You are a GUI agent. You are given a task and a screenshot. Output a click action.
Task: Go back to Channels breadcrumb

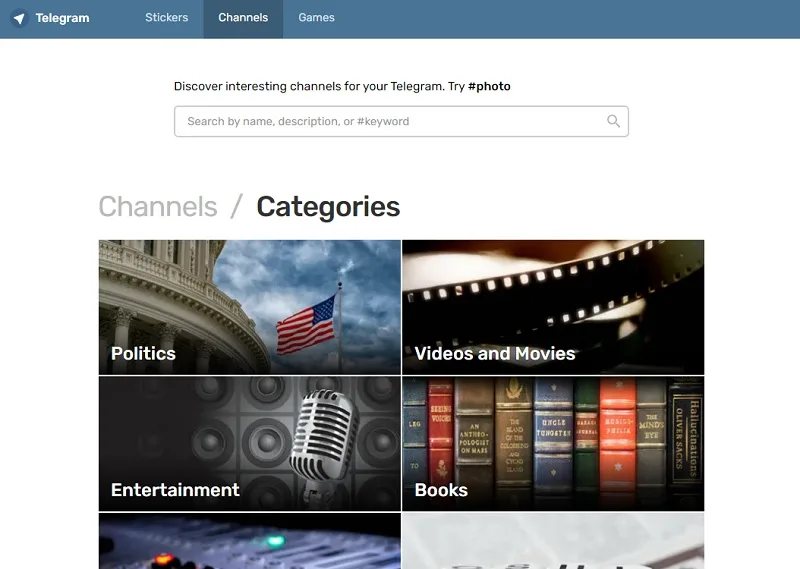158,207
